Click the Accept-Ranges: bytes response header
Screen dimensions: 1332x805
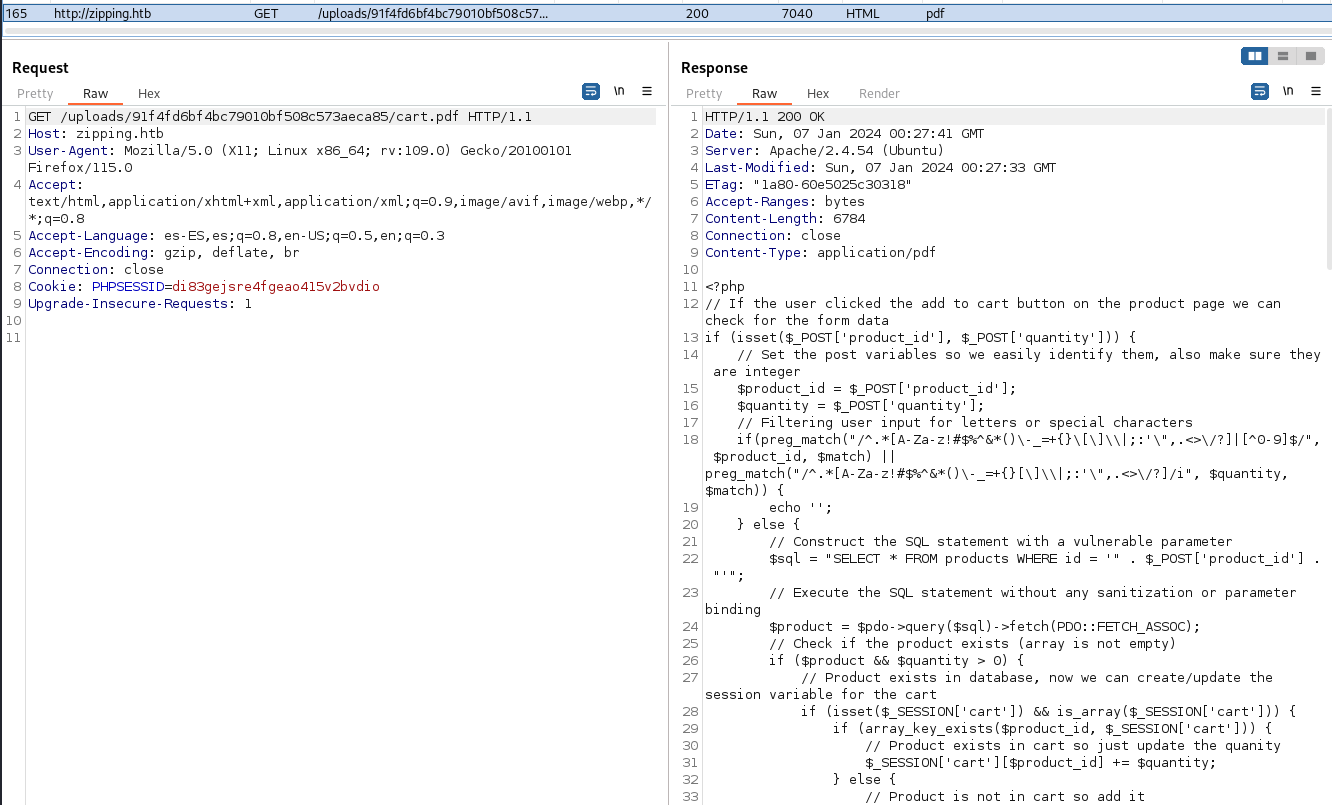click(785, 202)
